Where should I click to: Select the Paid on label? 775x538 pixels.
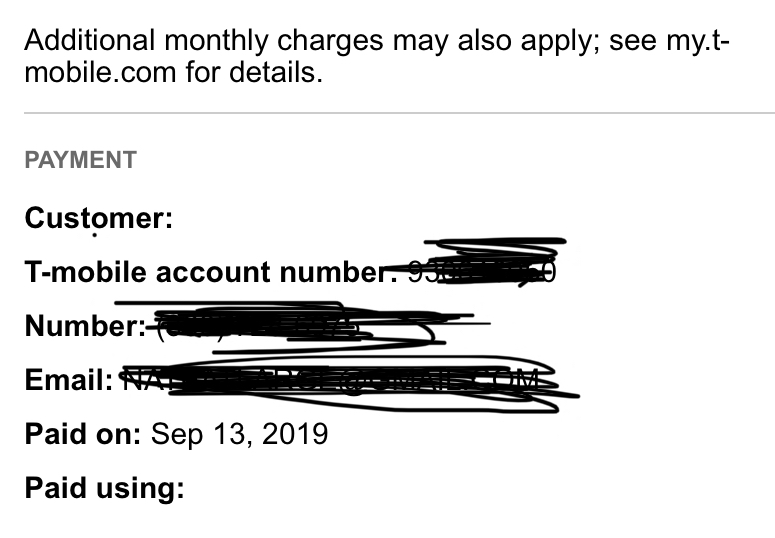pos(83,434)
